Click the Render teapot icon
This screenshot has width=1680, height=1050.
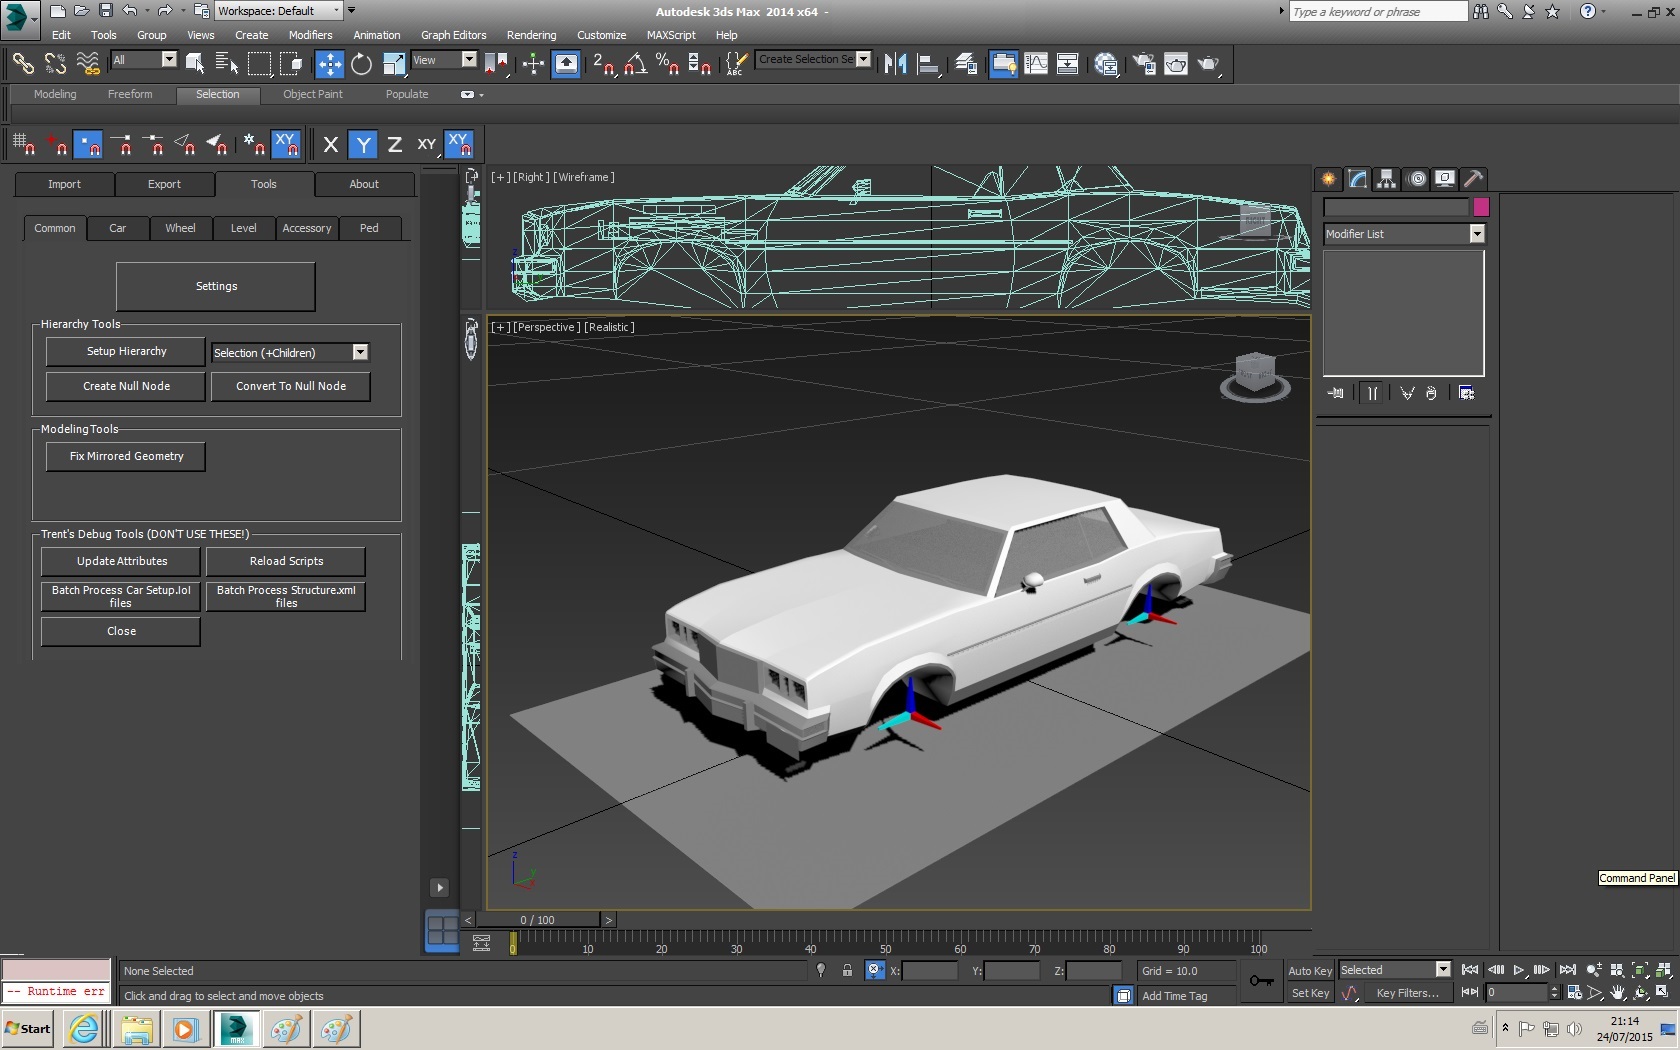[1208, 64]
